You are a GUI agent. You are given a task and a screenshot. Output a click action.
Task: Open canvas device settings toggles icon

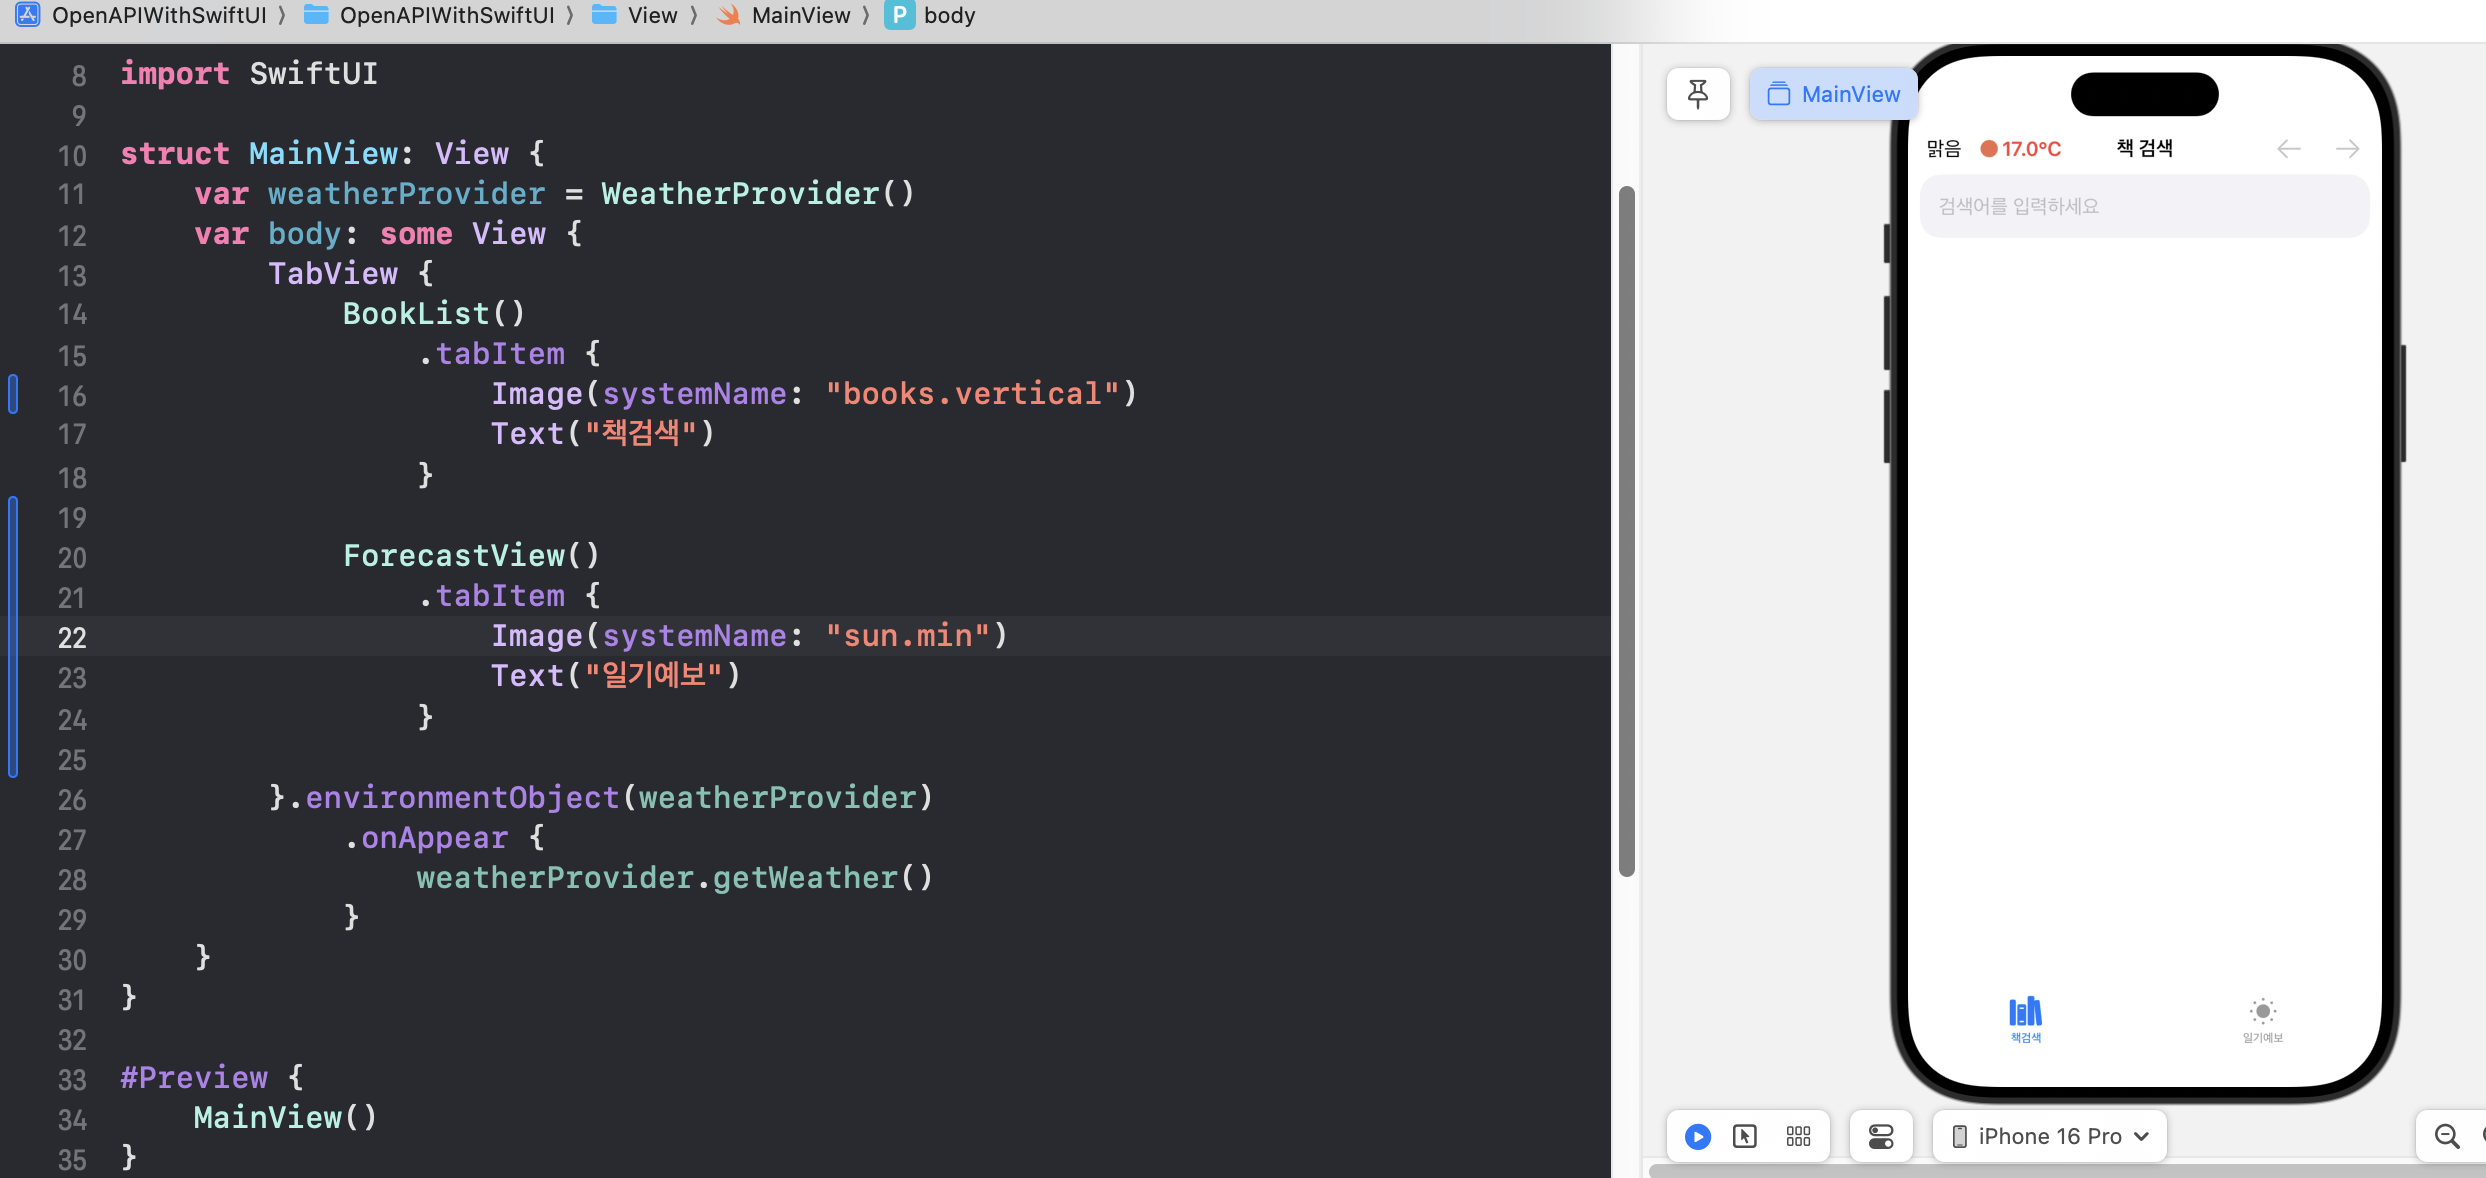tap(1880, 1136)
